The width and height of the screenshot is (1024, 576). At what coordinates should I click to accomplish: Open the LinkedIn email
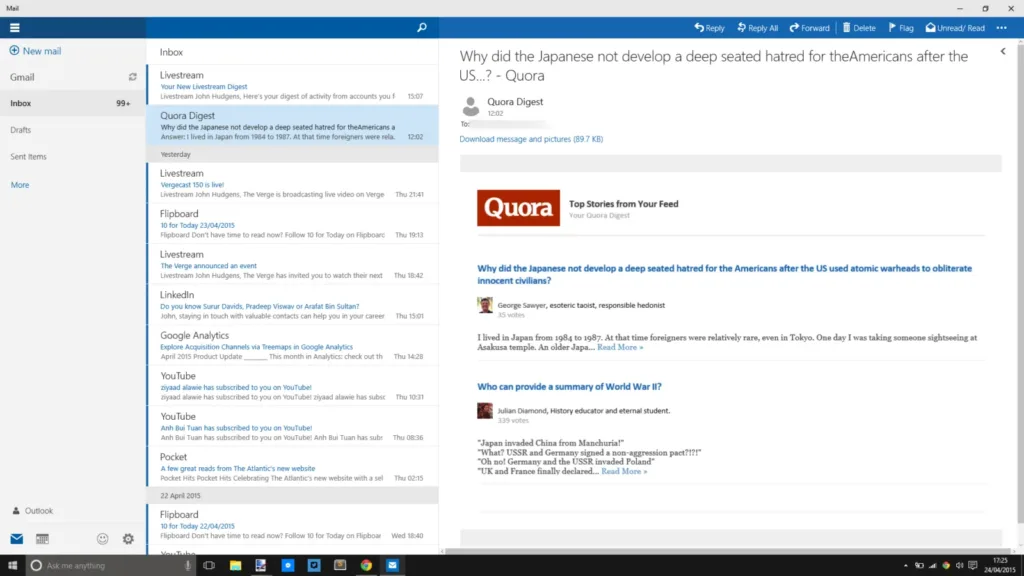point(293,304)
